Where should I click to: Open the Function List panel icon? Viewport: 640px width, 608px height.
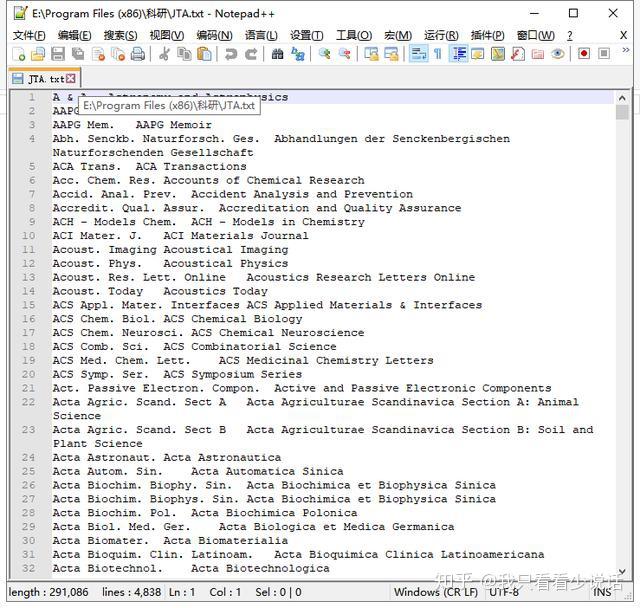point(518,54)
